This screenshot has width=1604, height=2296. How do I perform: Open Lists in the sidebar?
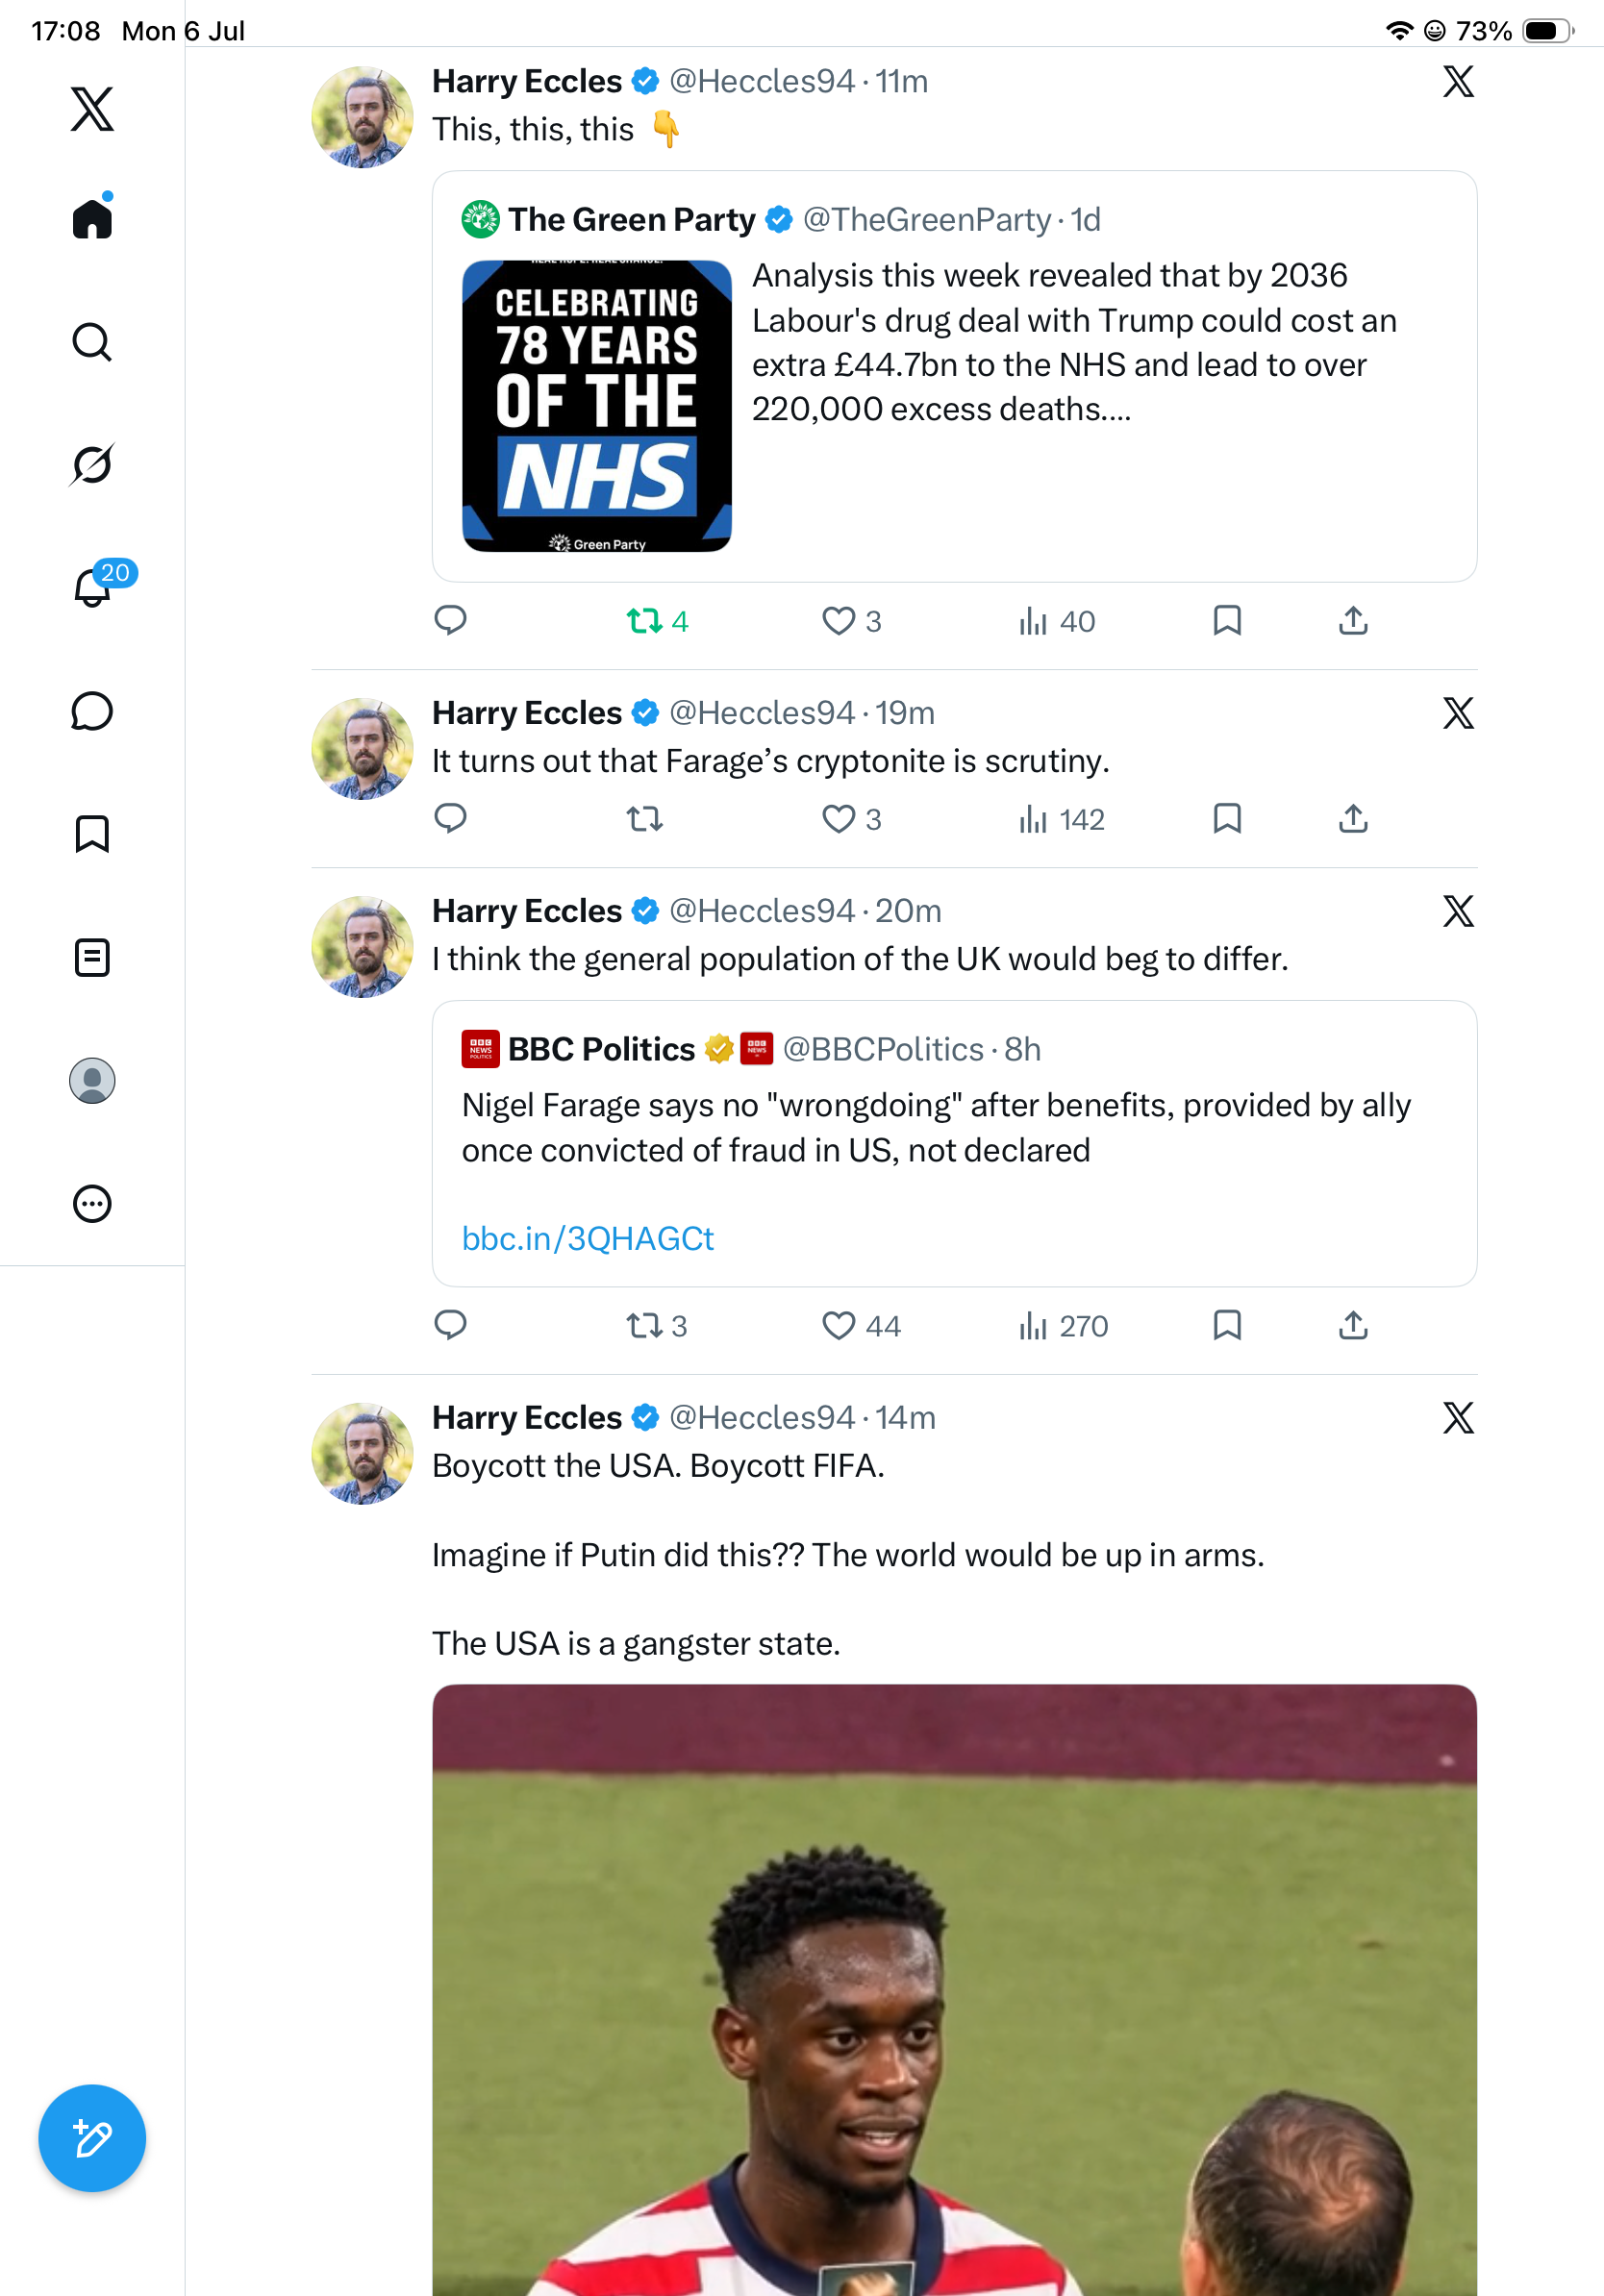92,957
